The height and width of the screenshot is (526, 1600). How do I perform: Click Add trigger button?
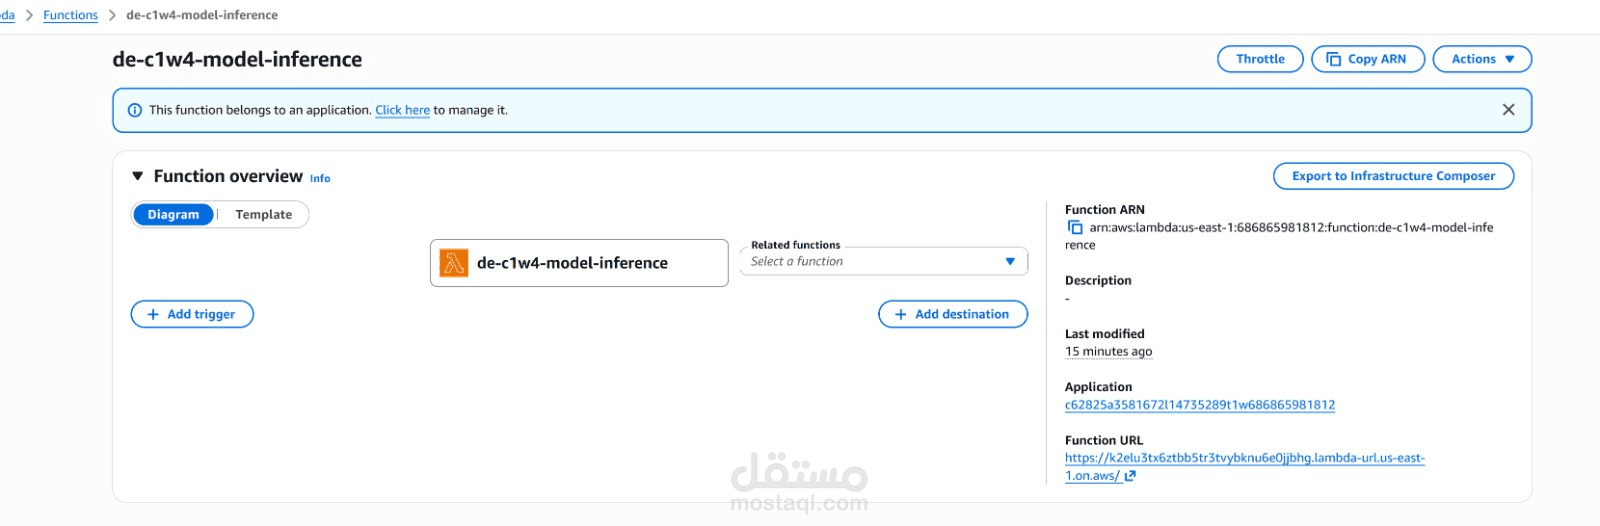coord(192,314)
